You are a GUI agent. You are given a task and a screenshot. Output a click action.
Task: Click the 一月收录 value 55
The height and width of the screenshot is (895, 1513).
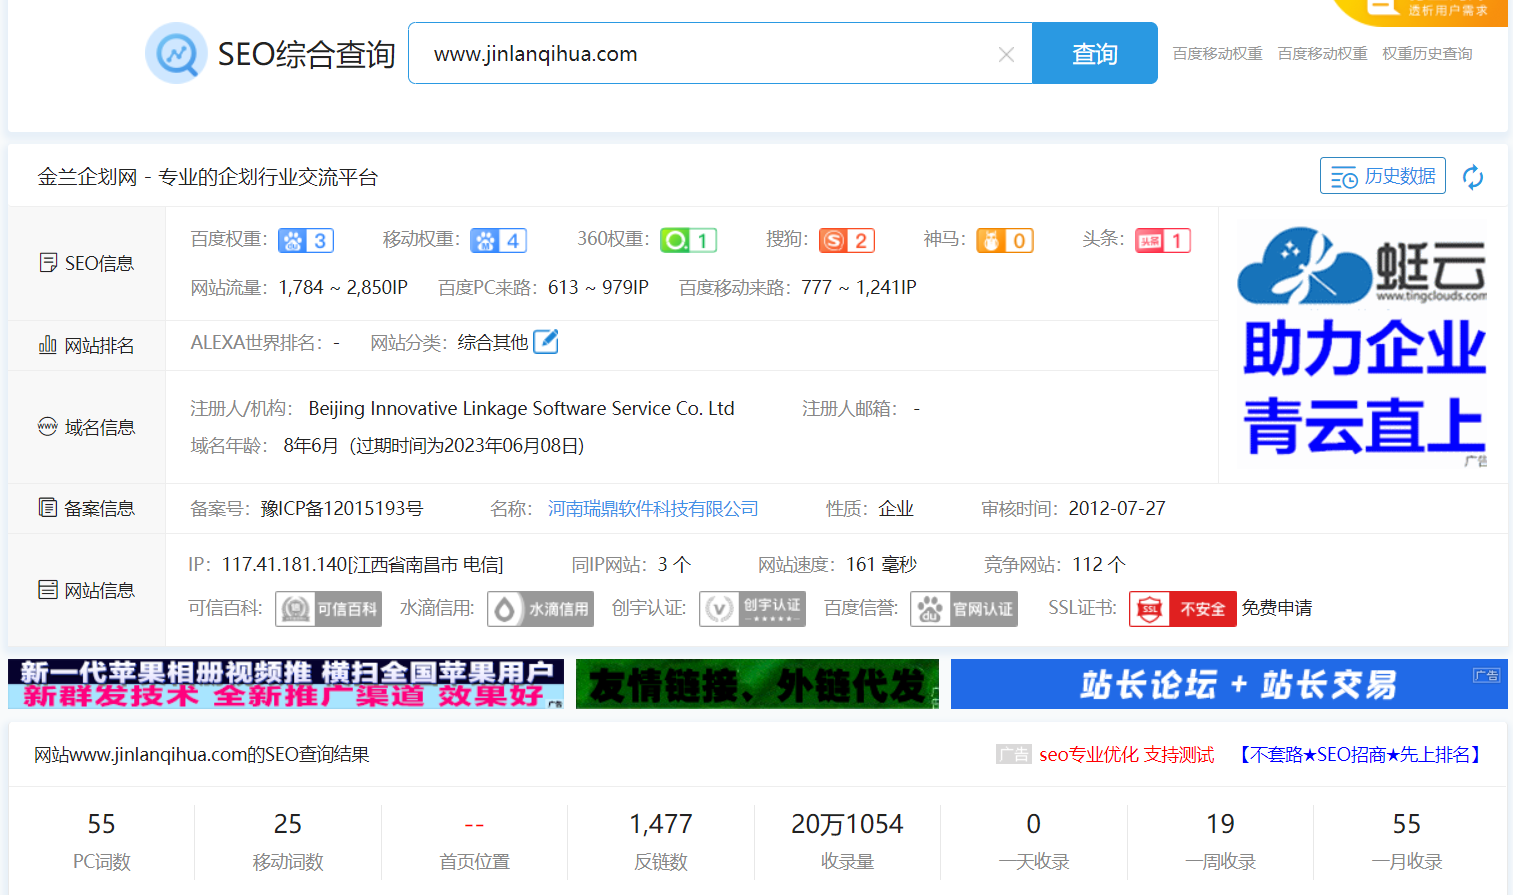coord(1407,824)
